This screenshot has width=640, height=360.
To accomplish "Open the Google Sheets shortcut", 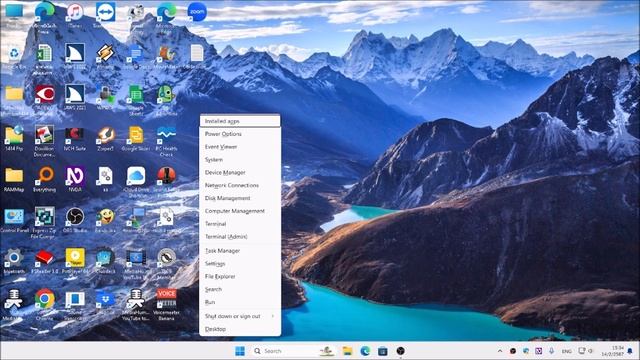I will point(136,99).
